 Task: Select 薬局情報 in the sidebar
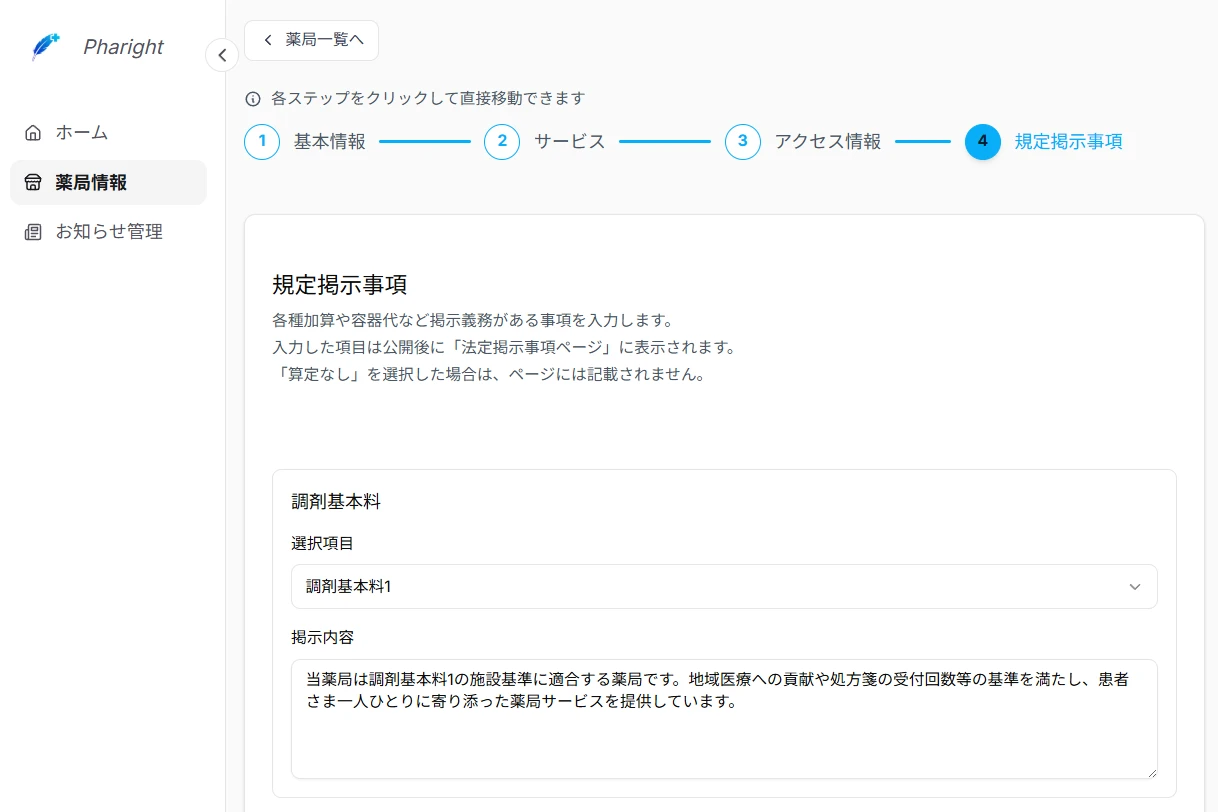pyautogui.click(x=91, y=183)
